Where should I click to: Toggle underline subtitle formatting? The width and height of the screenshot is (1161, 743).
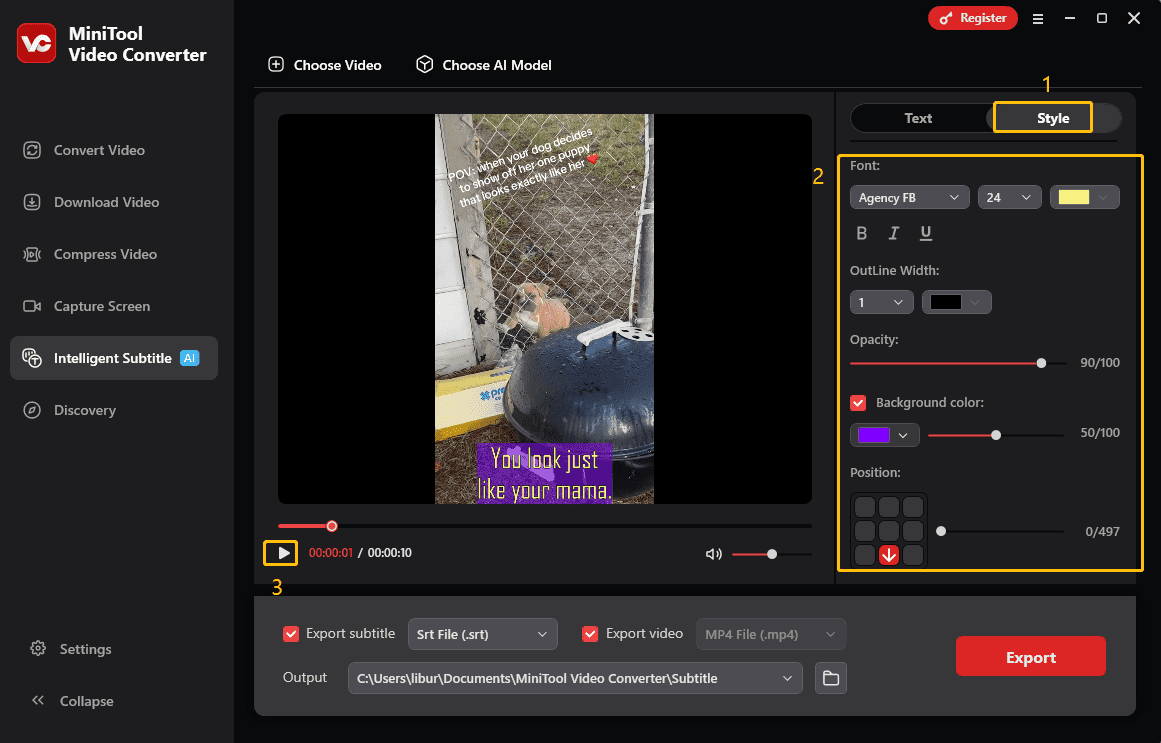(926, 233)
